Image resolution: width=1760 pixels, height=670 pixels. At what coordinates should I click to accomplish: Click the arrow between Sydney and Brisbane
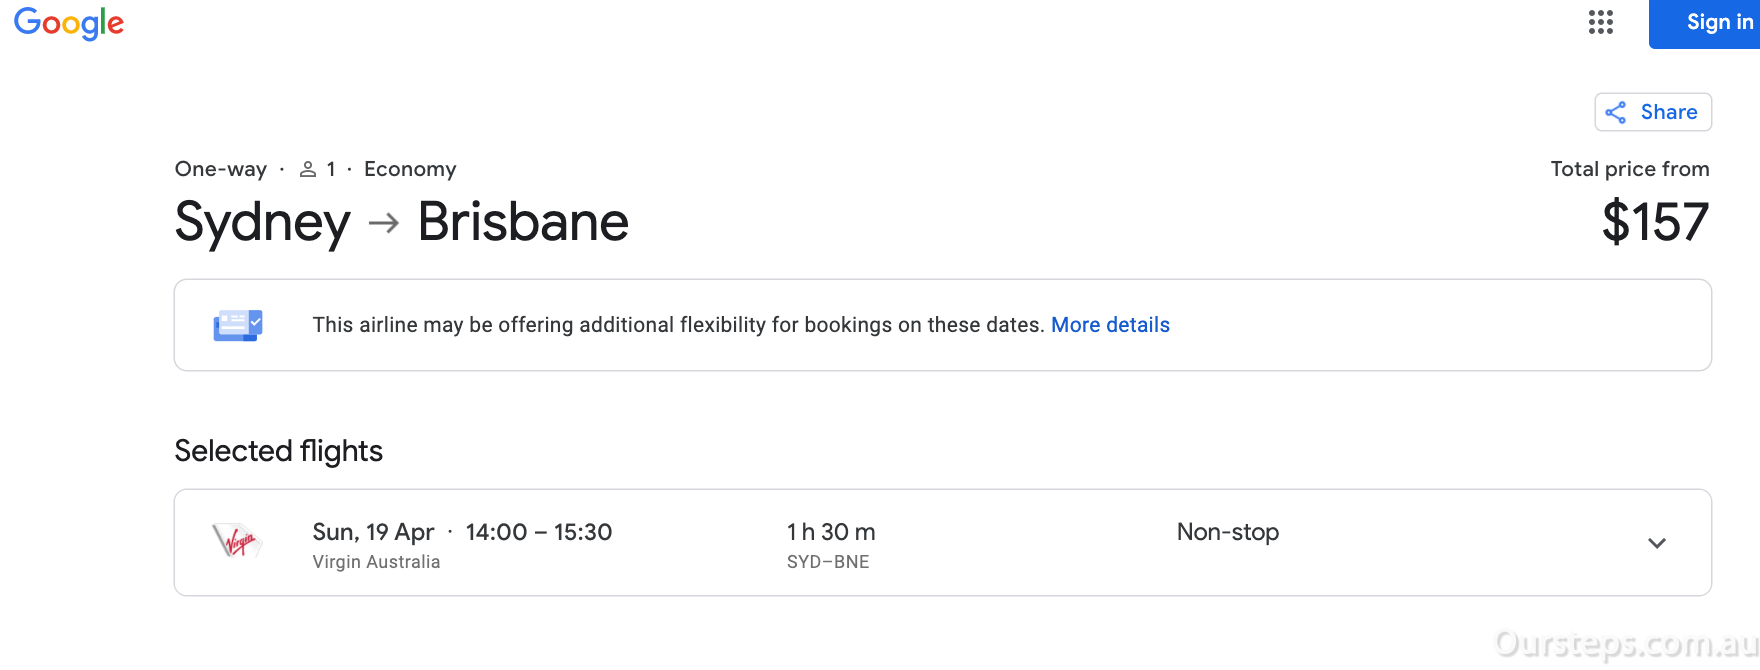(384, 223)
